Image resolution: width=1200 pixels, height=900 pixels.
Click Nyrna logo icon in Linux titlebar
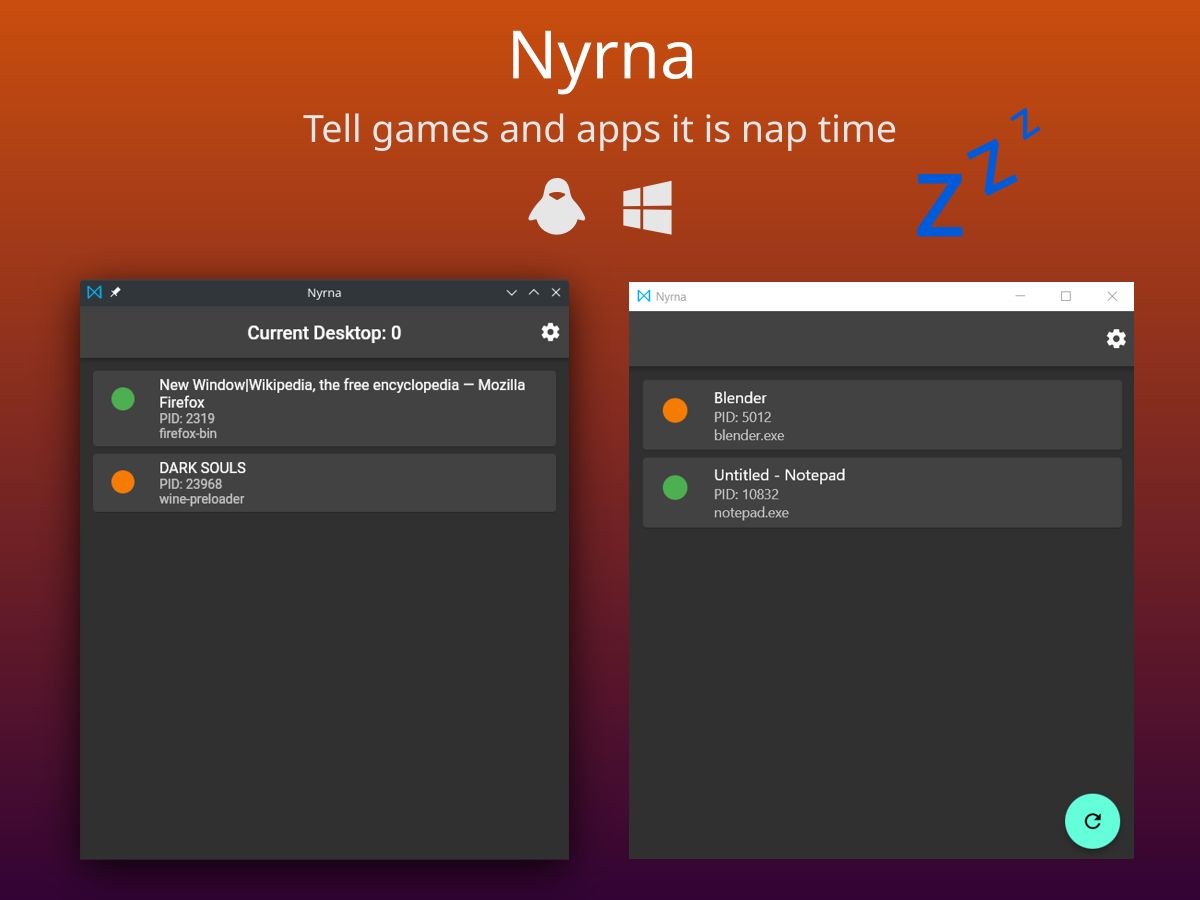tap(95, 292)
